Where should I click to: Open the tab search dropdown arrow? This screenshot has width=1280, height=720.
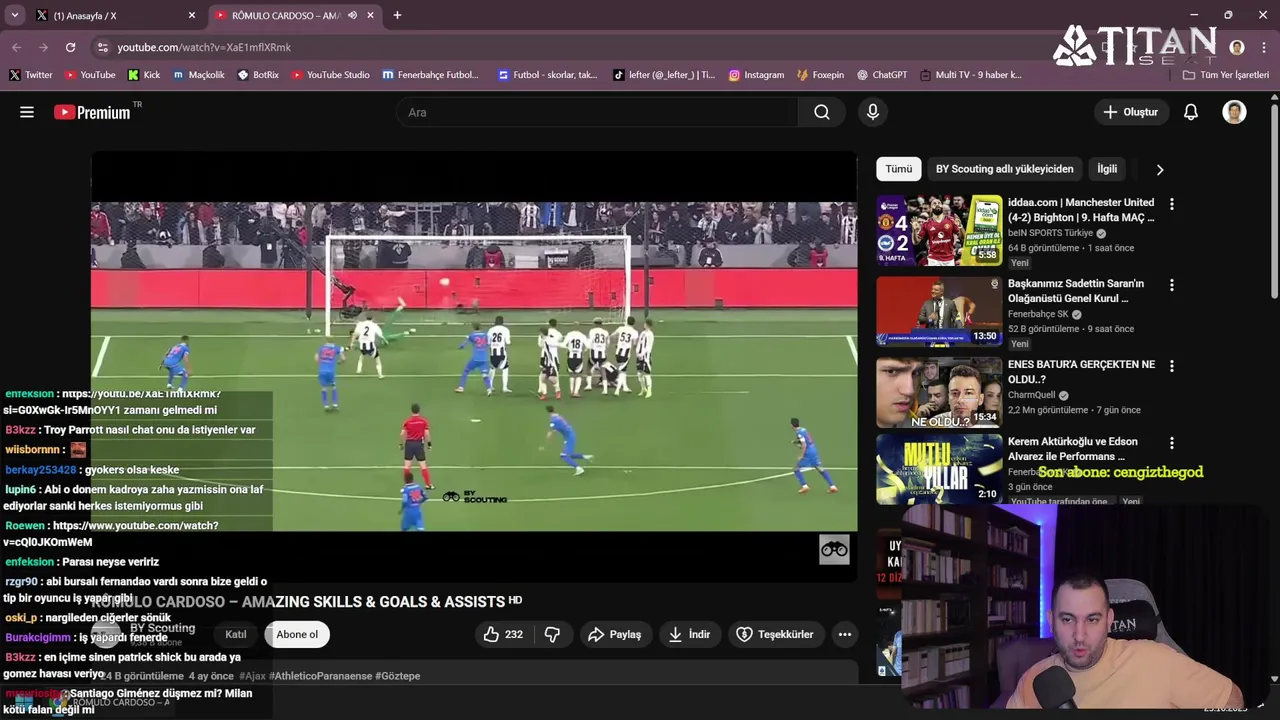click(x=14, y=15)
